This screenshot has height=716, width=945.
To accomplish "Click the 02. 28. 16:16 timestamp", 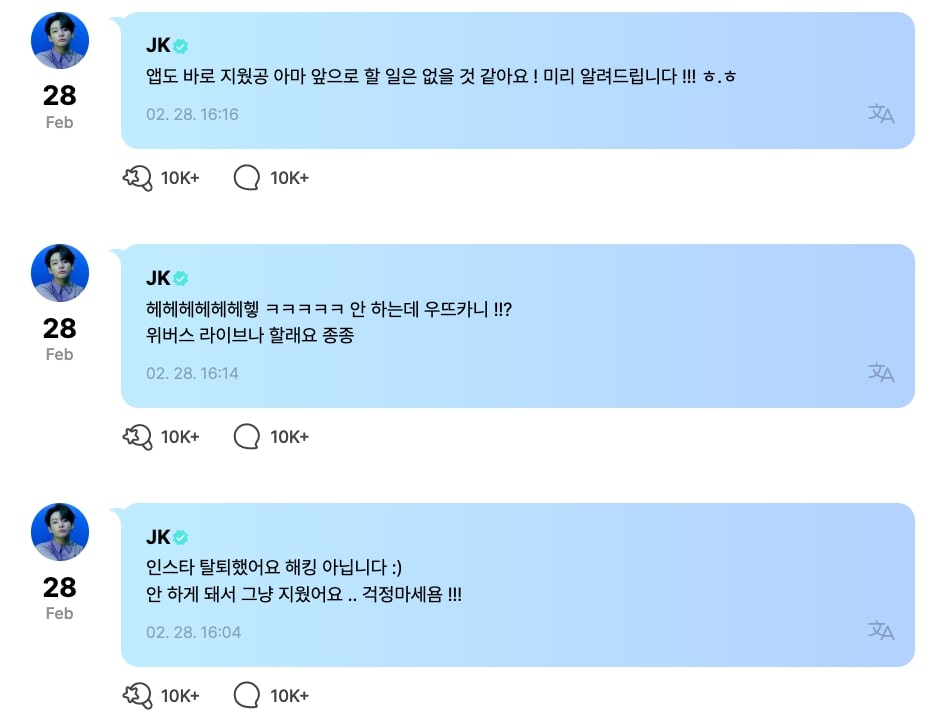I will [x=192, y=114].
